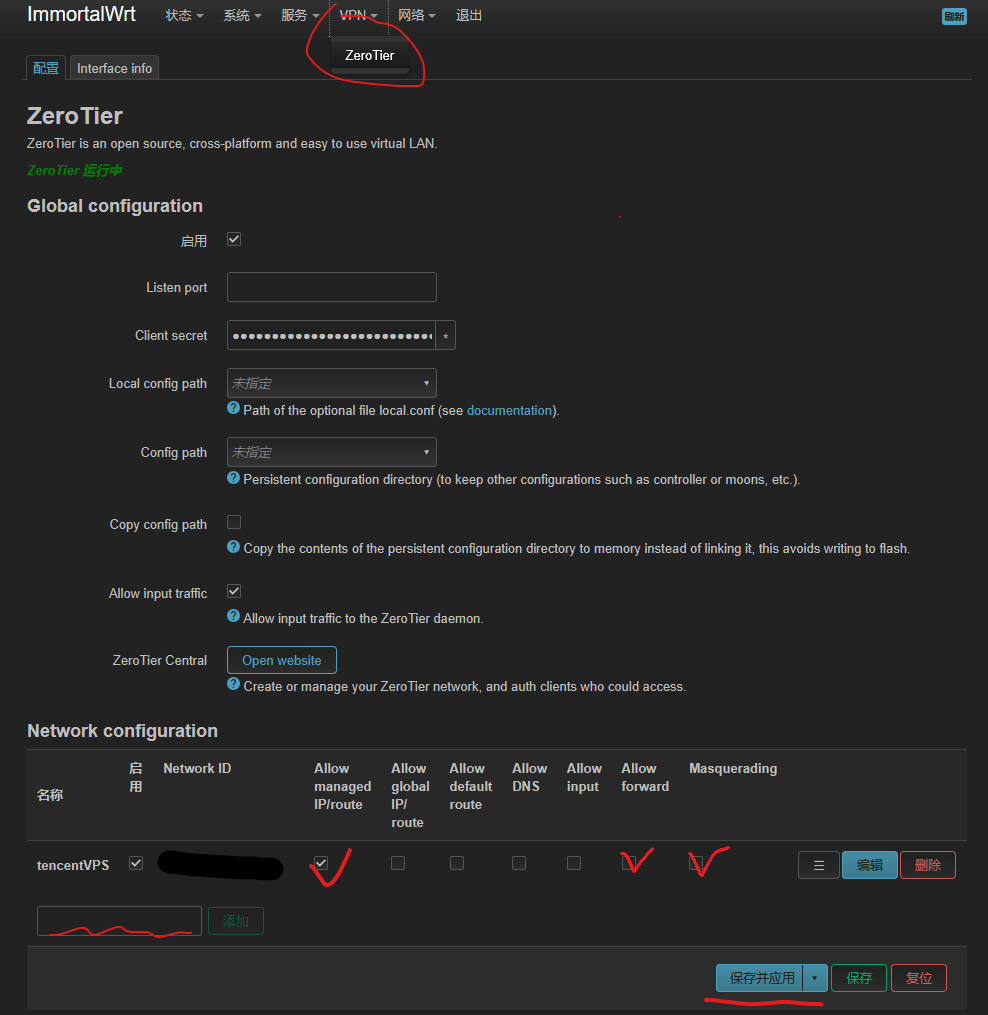988x1015 pixels.
Task: Click the refresh badge at top right
Action: [x=954, y=17]
